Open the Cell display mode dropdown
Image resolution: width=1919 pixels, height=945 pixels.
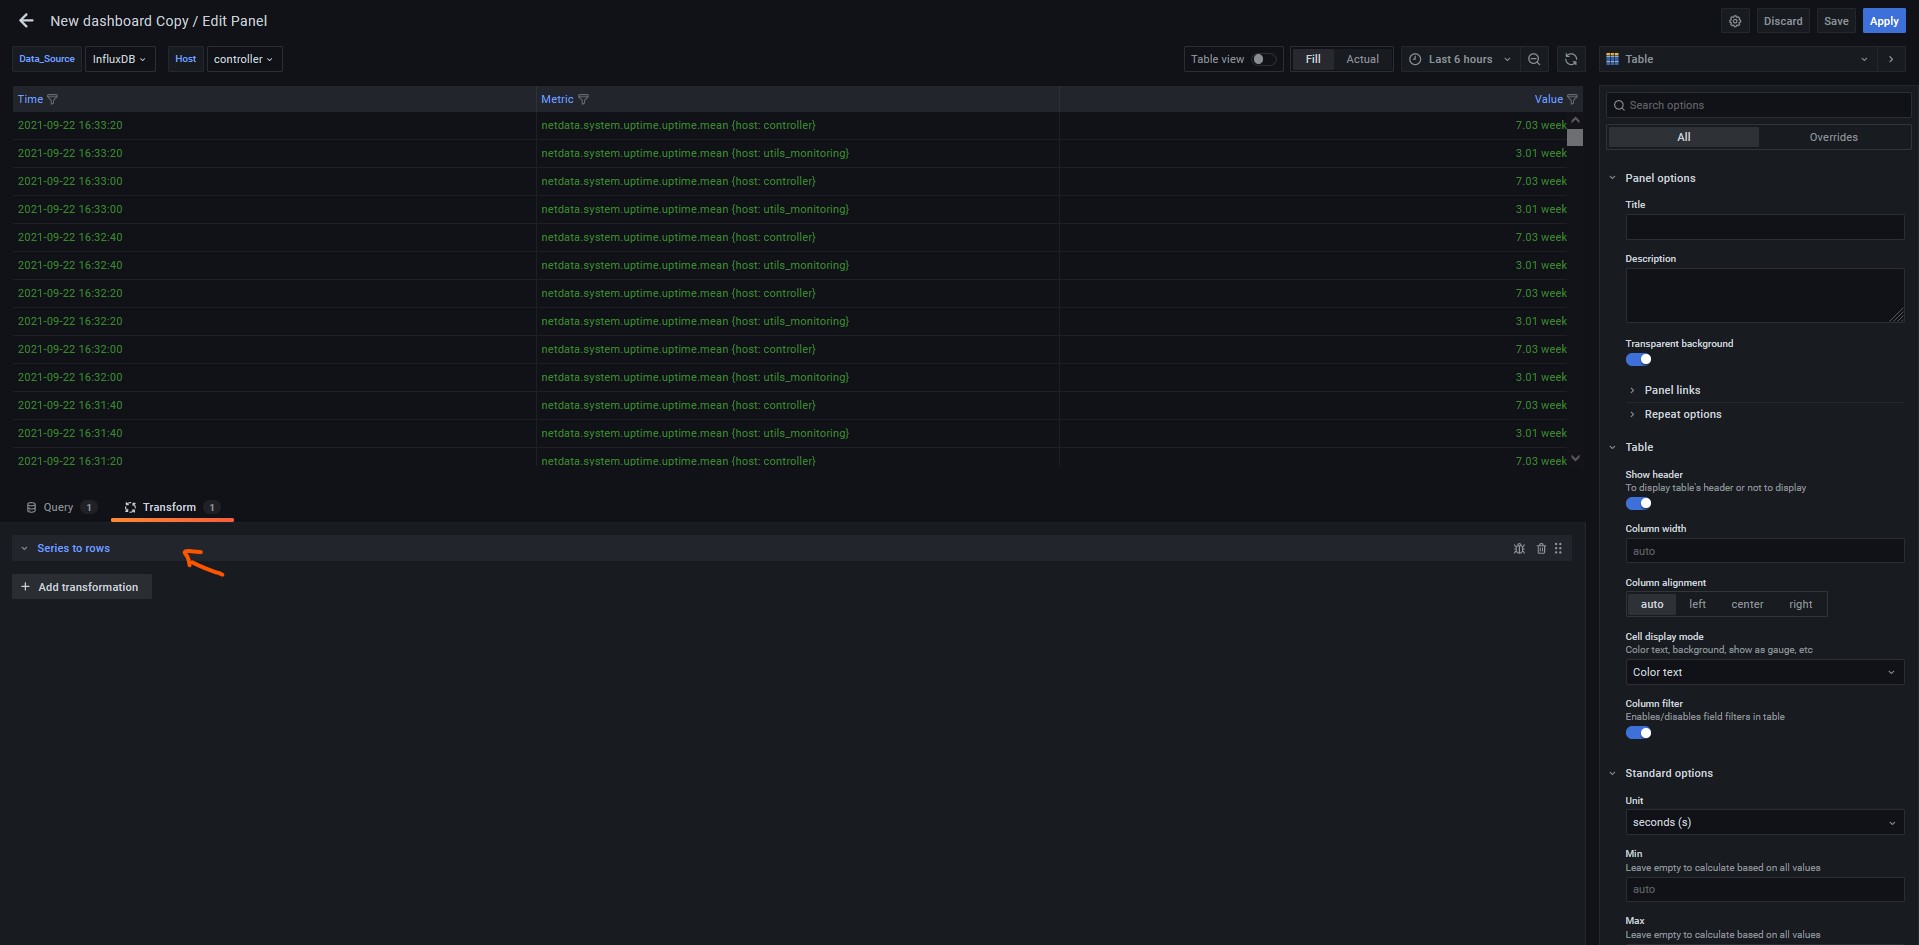(1764, 672)
